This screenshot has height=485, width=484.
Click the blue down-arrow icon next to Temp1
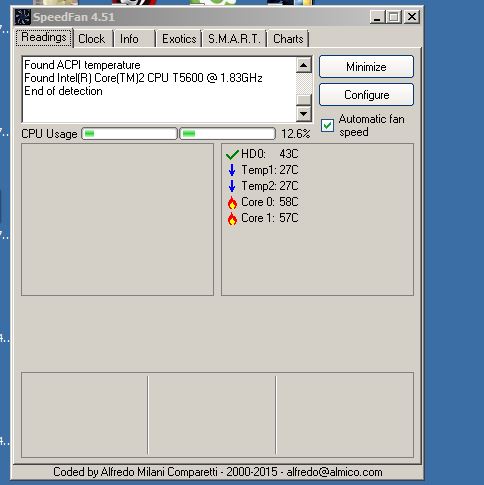click(x=232, y=170)
